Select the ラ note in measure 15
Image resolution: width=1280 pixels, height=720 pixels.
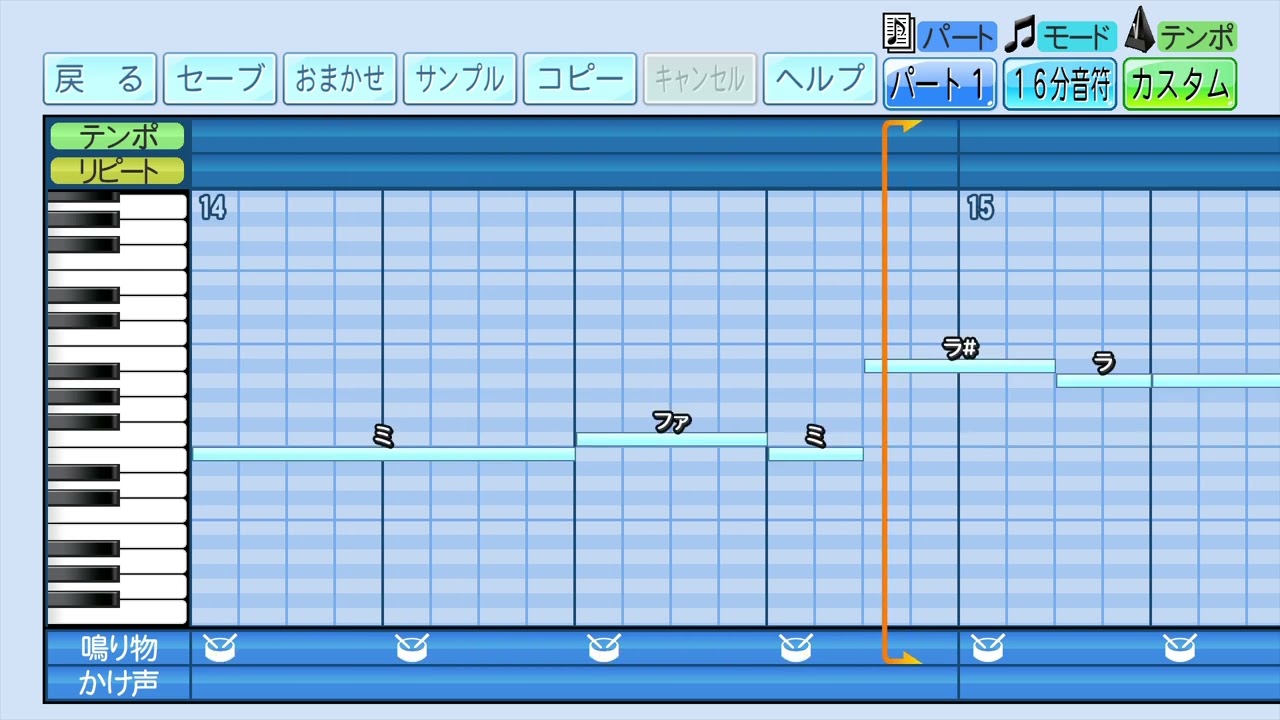tap(1104, 381)
